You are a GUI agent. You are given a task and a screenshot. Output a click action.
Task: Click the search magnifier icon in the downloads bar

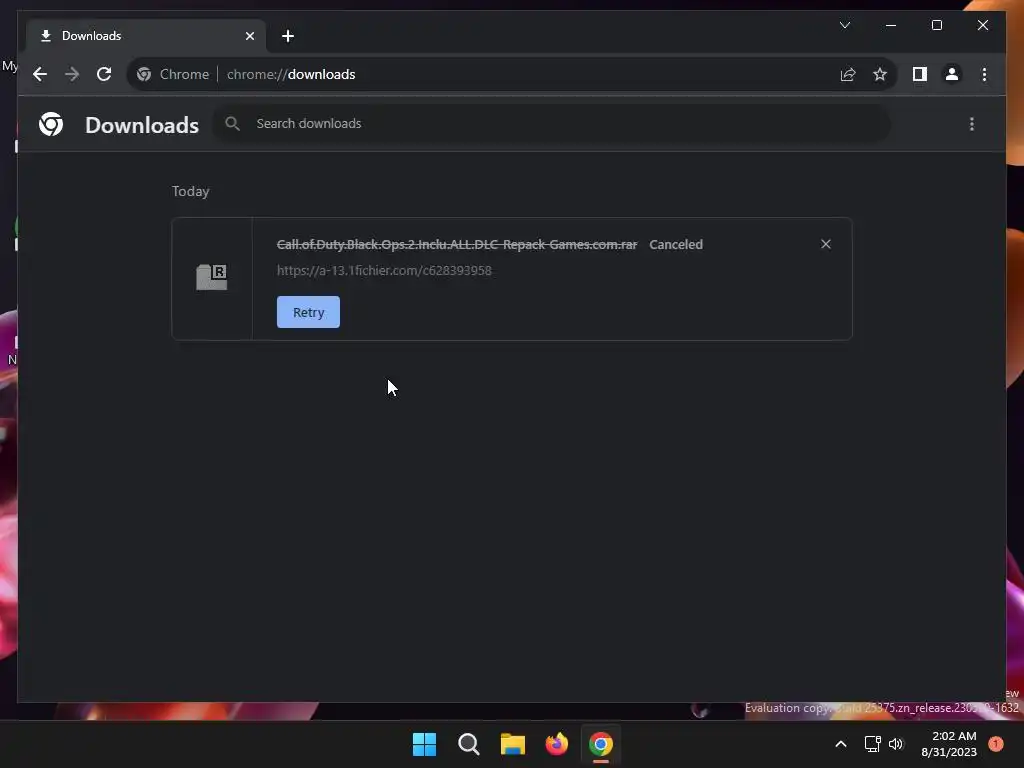[x=232, y=123]
